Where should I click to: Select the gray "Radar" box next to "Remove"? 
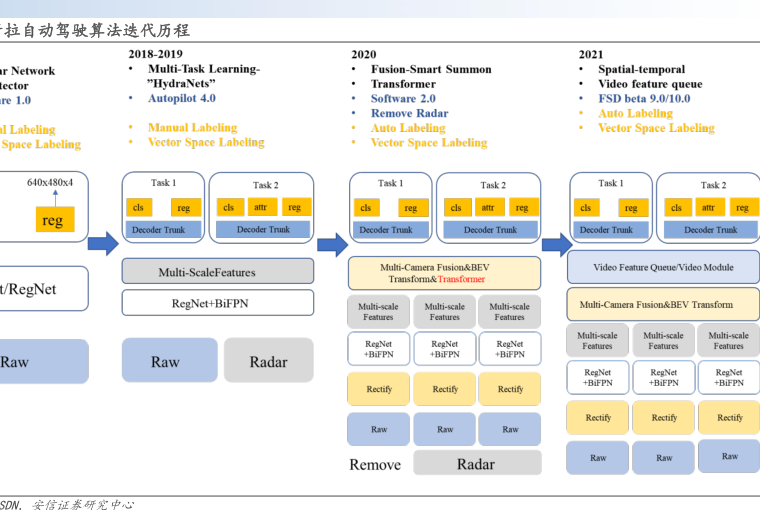point(477,463)
